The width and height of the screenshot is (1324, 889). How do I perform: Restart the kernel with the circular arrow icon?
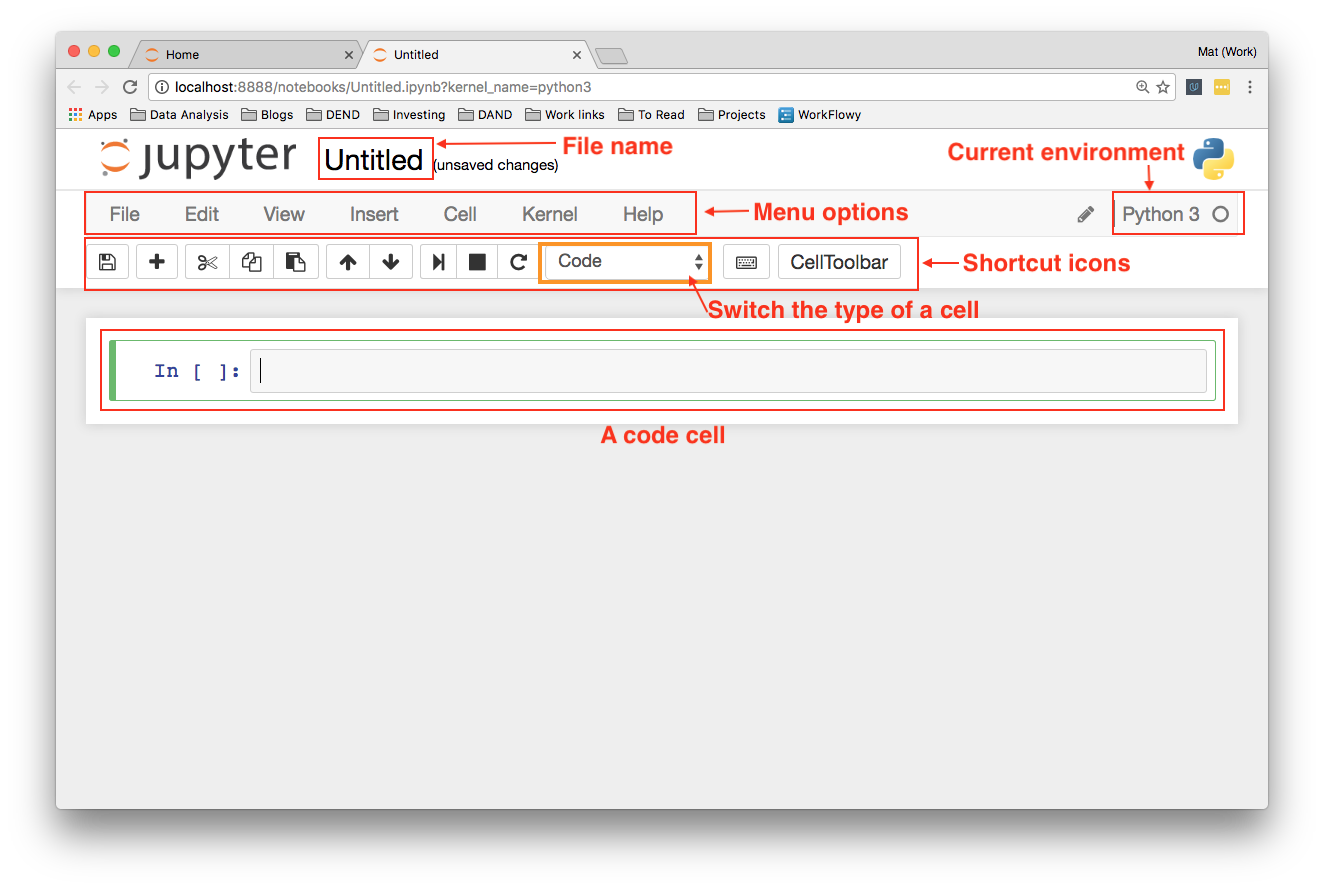point(518,262)
